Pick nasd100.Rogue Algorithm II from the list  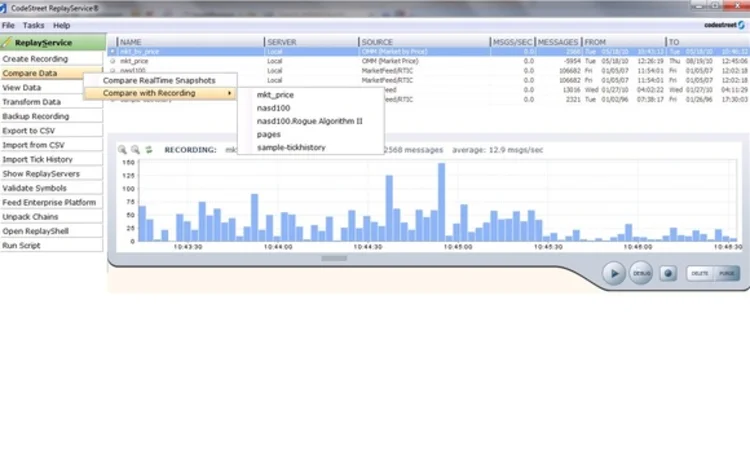(x=309, y=121)
